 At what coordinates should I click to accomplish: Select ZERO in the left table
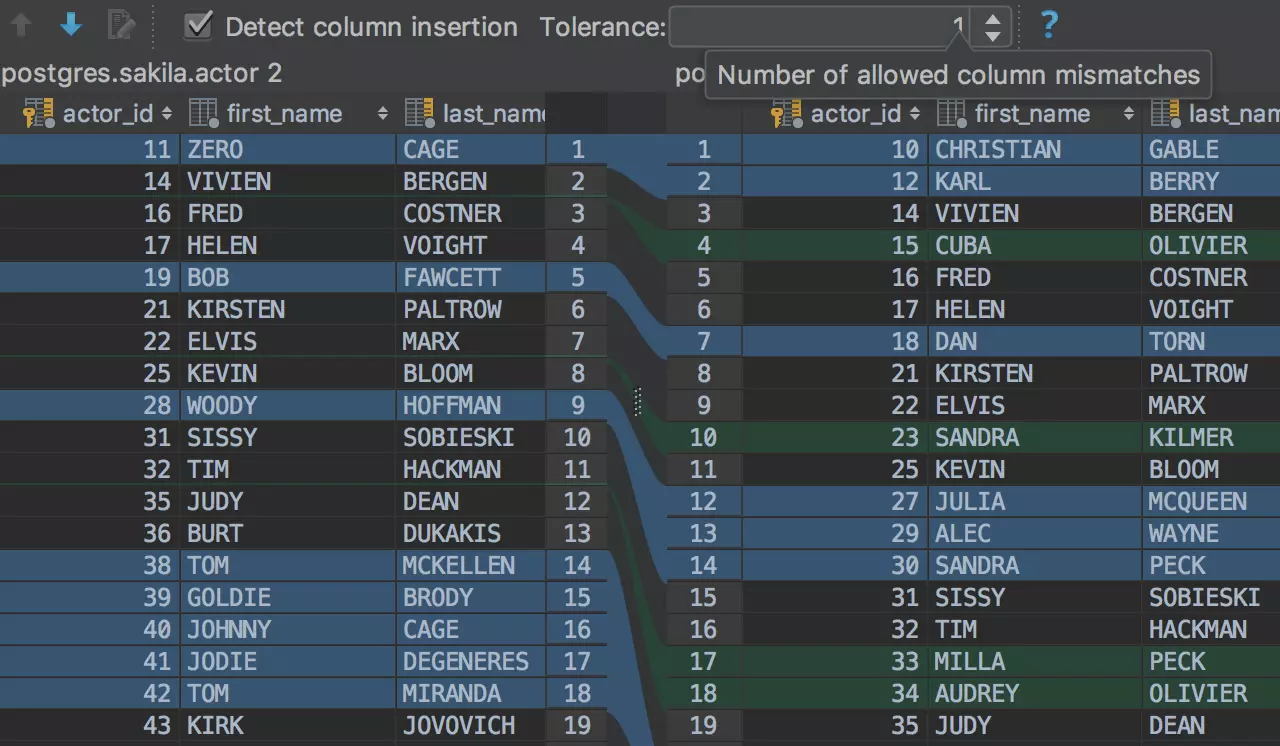(x=215, y=150)
